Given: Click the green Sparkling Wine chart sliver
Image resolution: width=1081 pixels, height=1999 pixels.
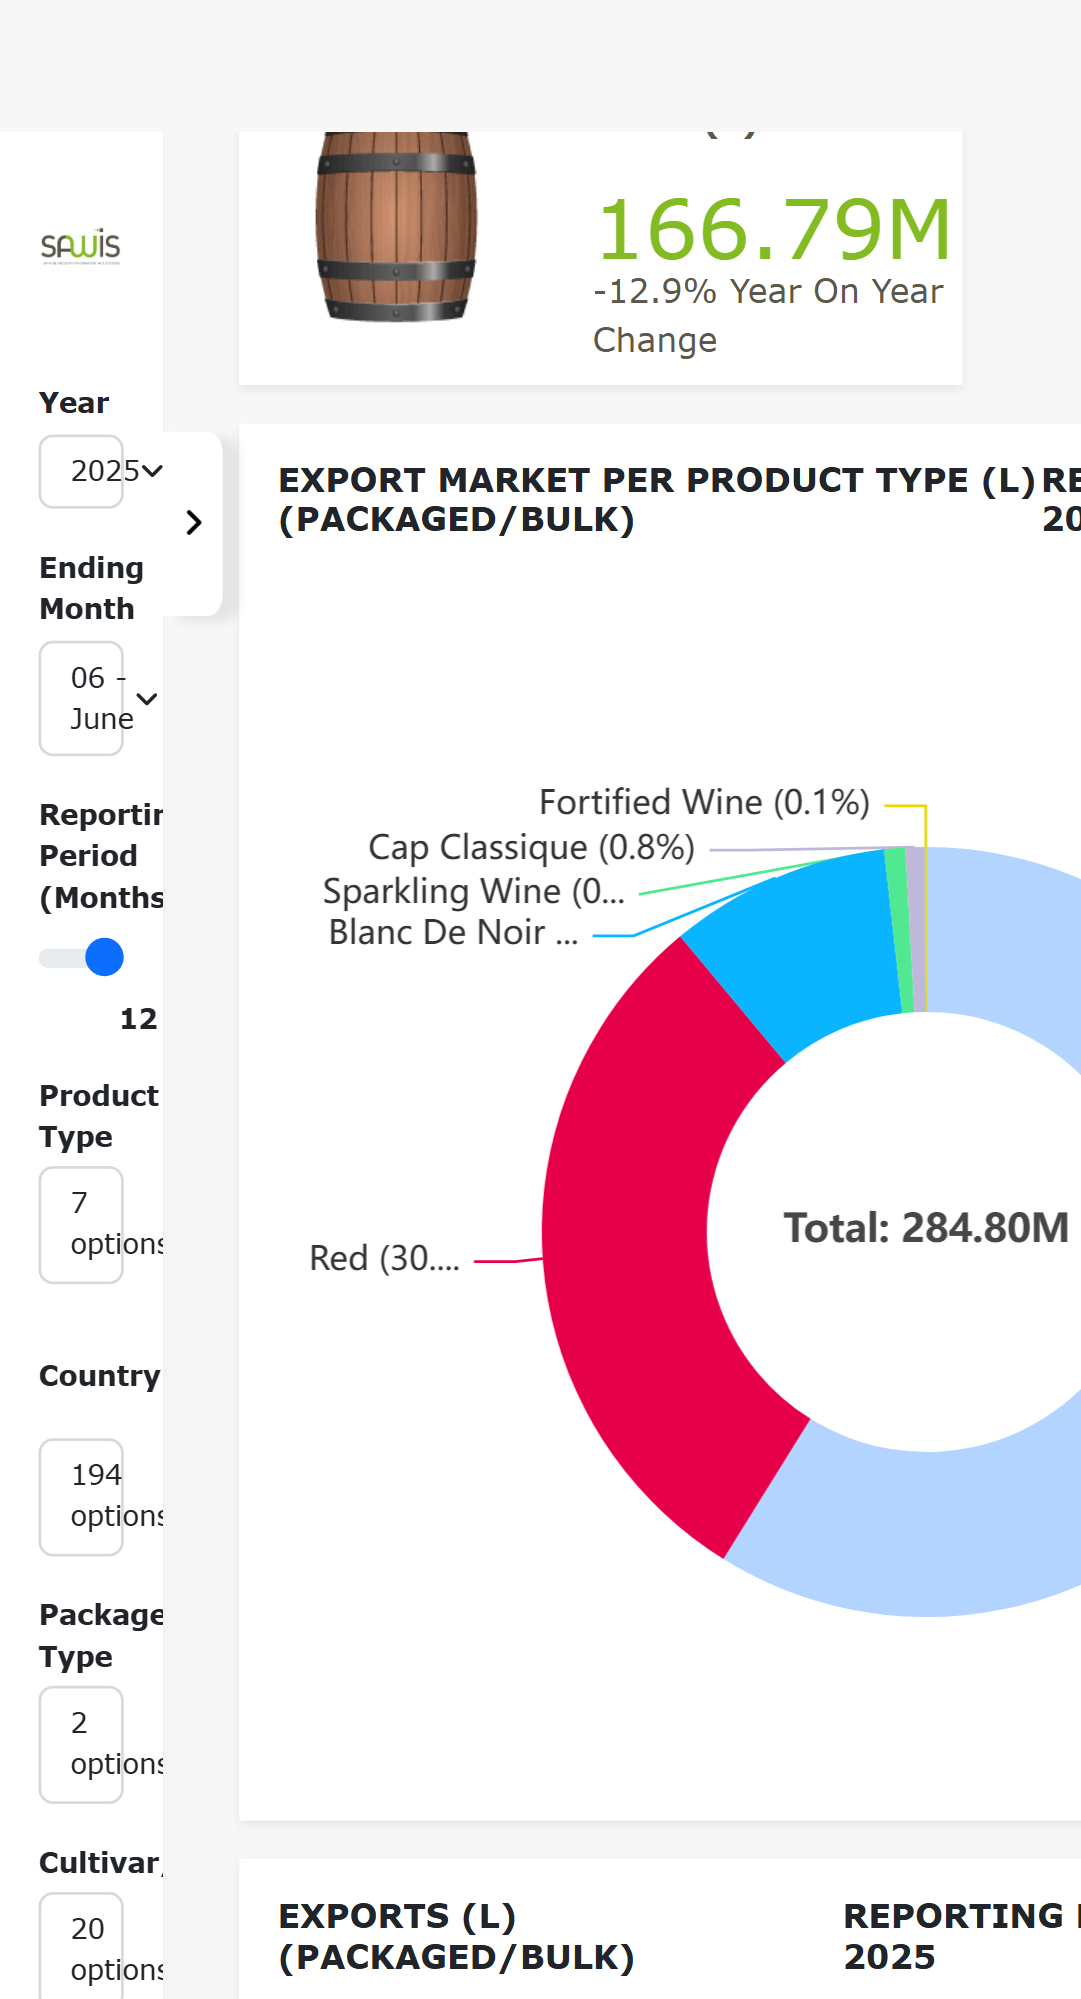Looking at the screenshot, I should tap(898, 930).
